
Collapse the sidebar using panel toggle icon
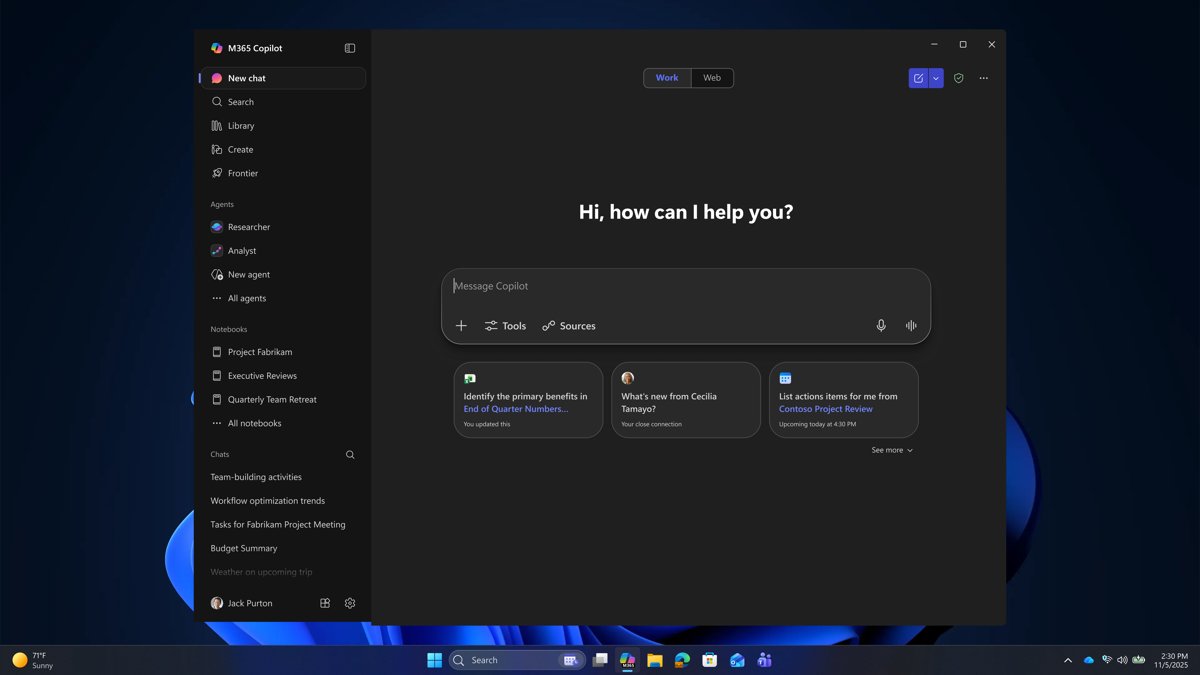(x=350, y=48)
